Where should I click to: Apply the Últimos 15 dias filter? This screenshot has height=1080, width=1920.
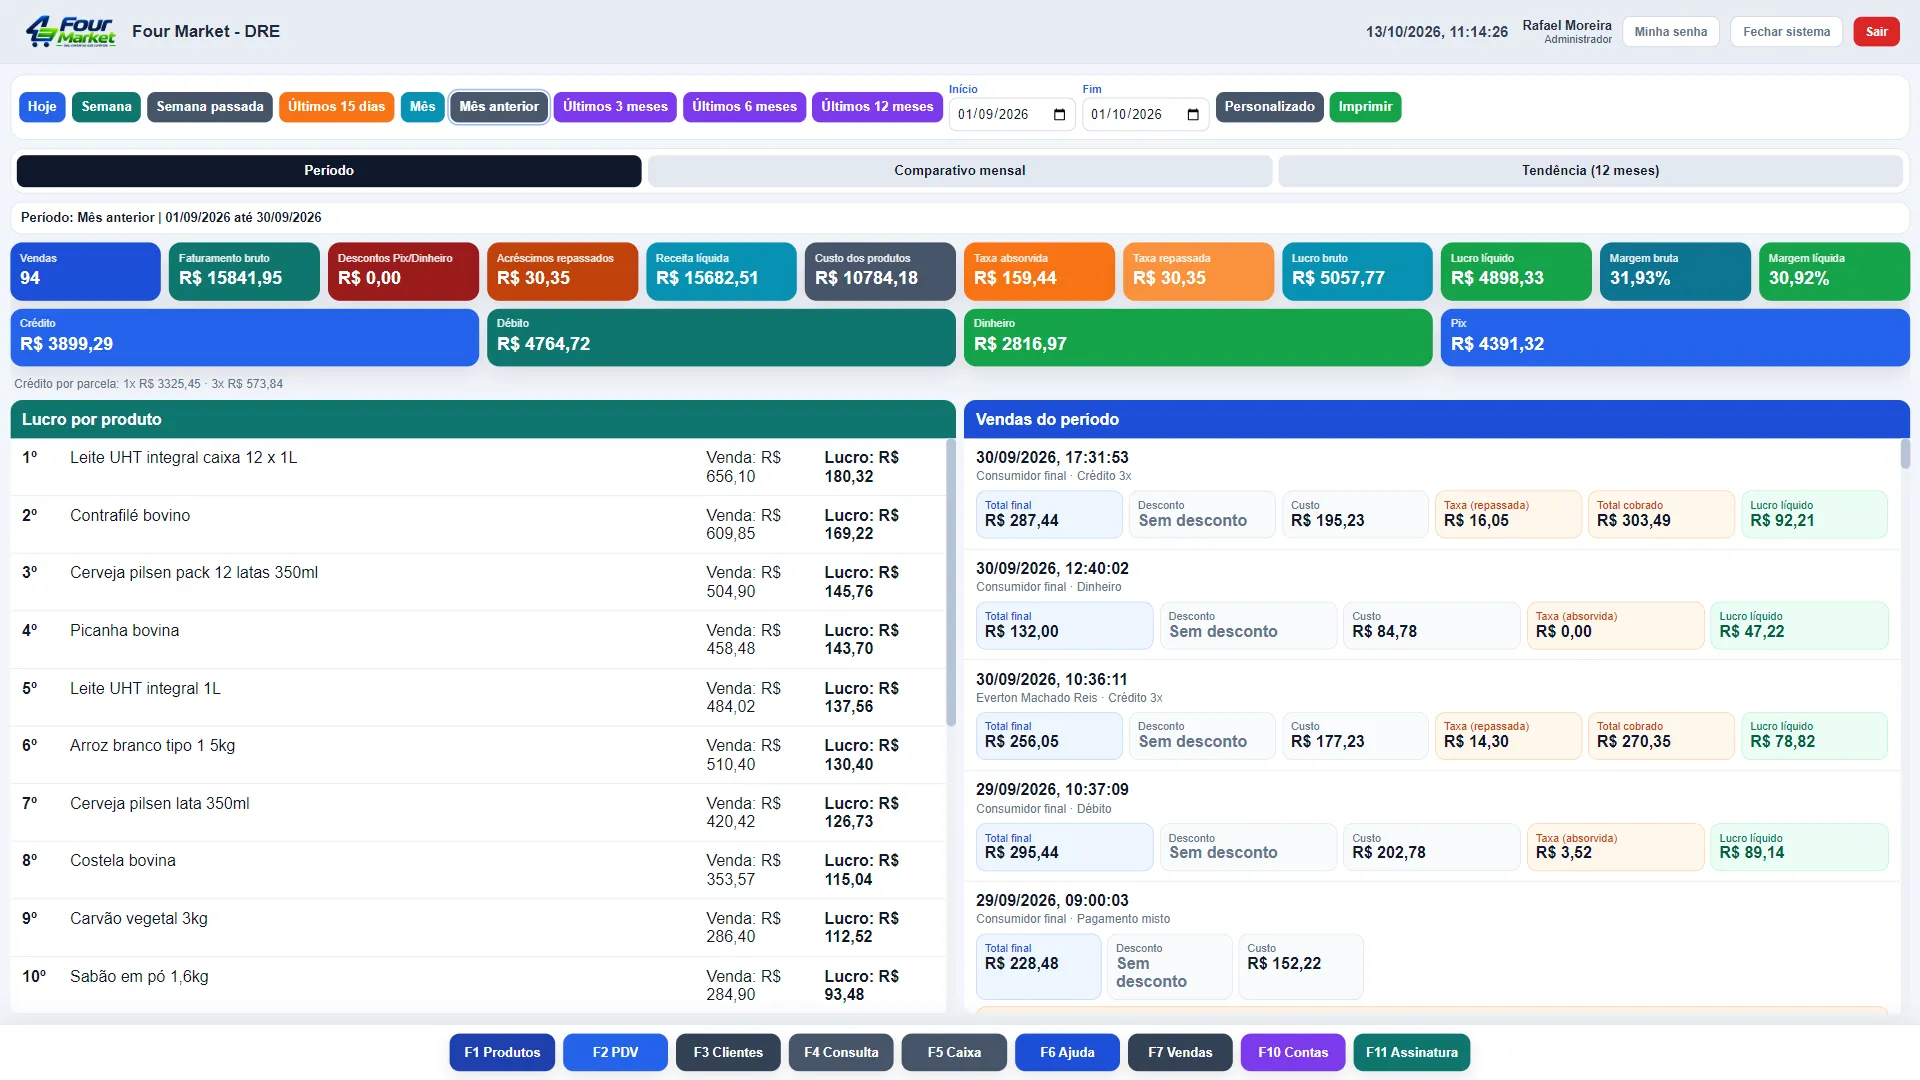(337, 107)
